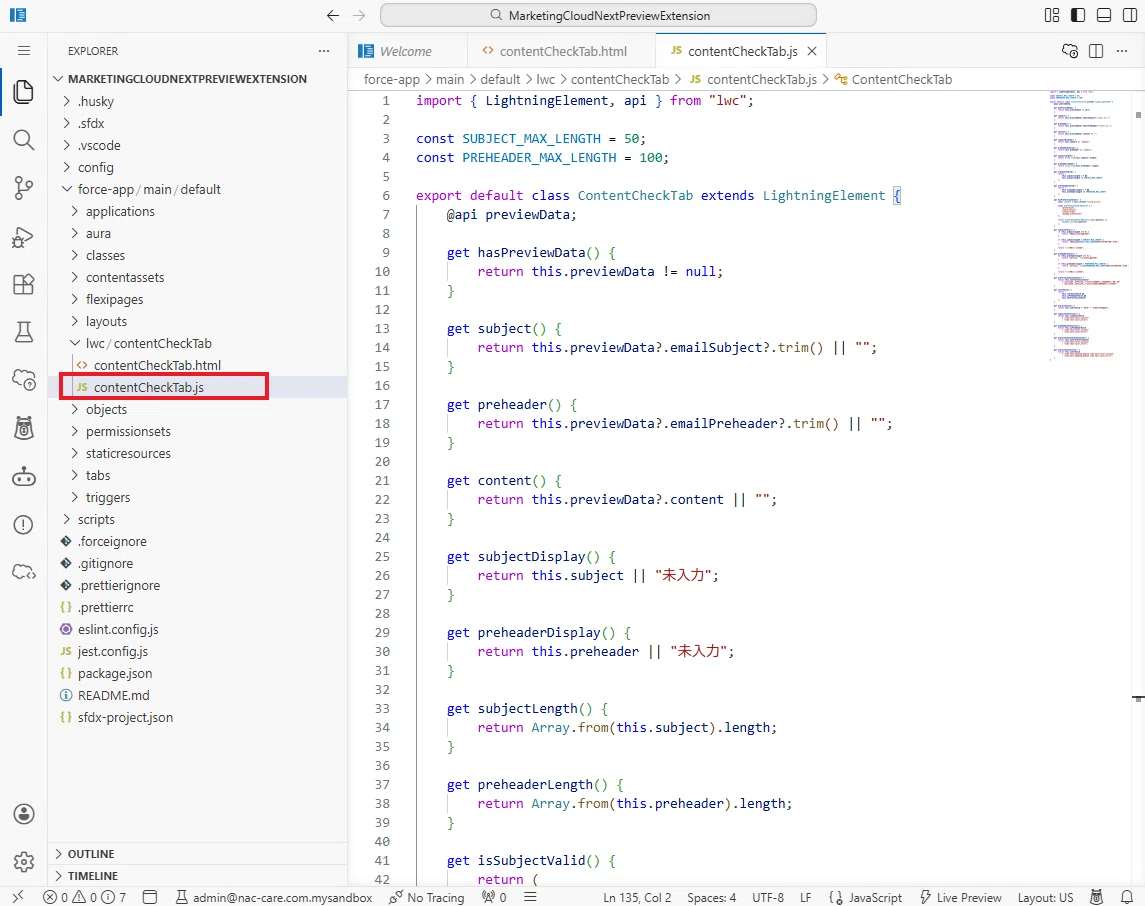Viewport: 1145px width, 906px height.
Task: Open the hamburger application menu
Action: (23, 50)
